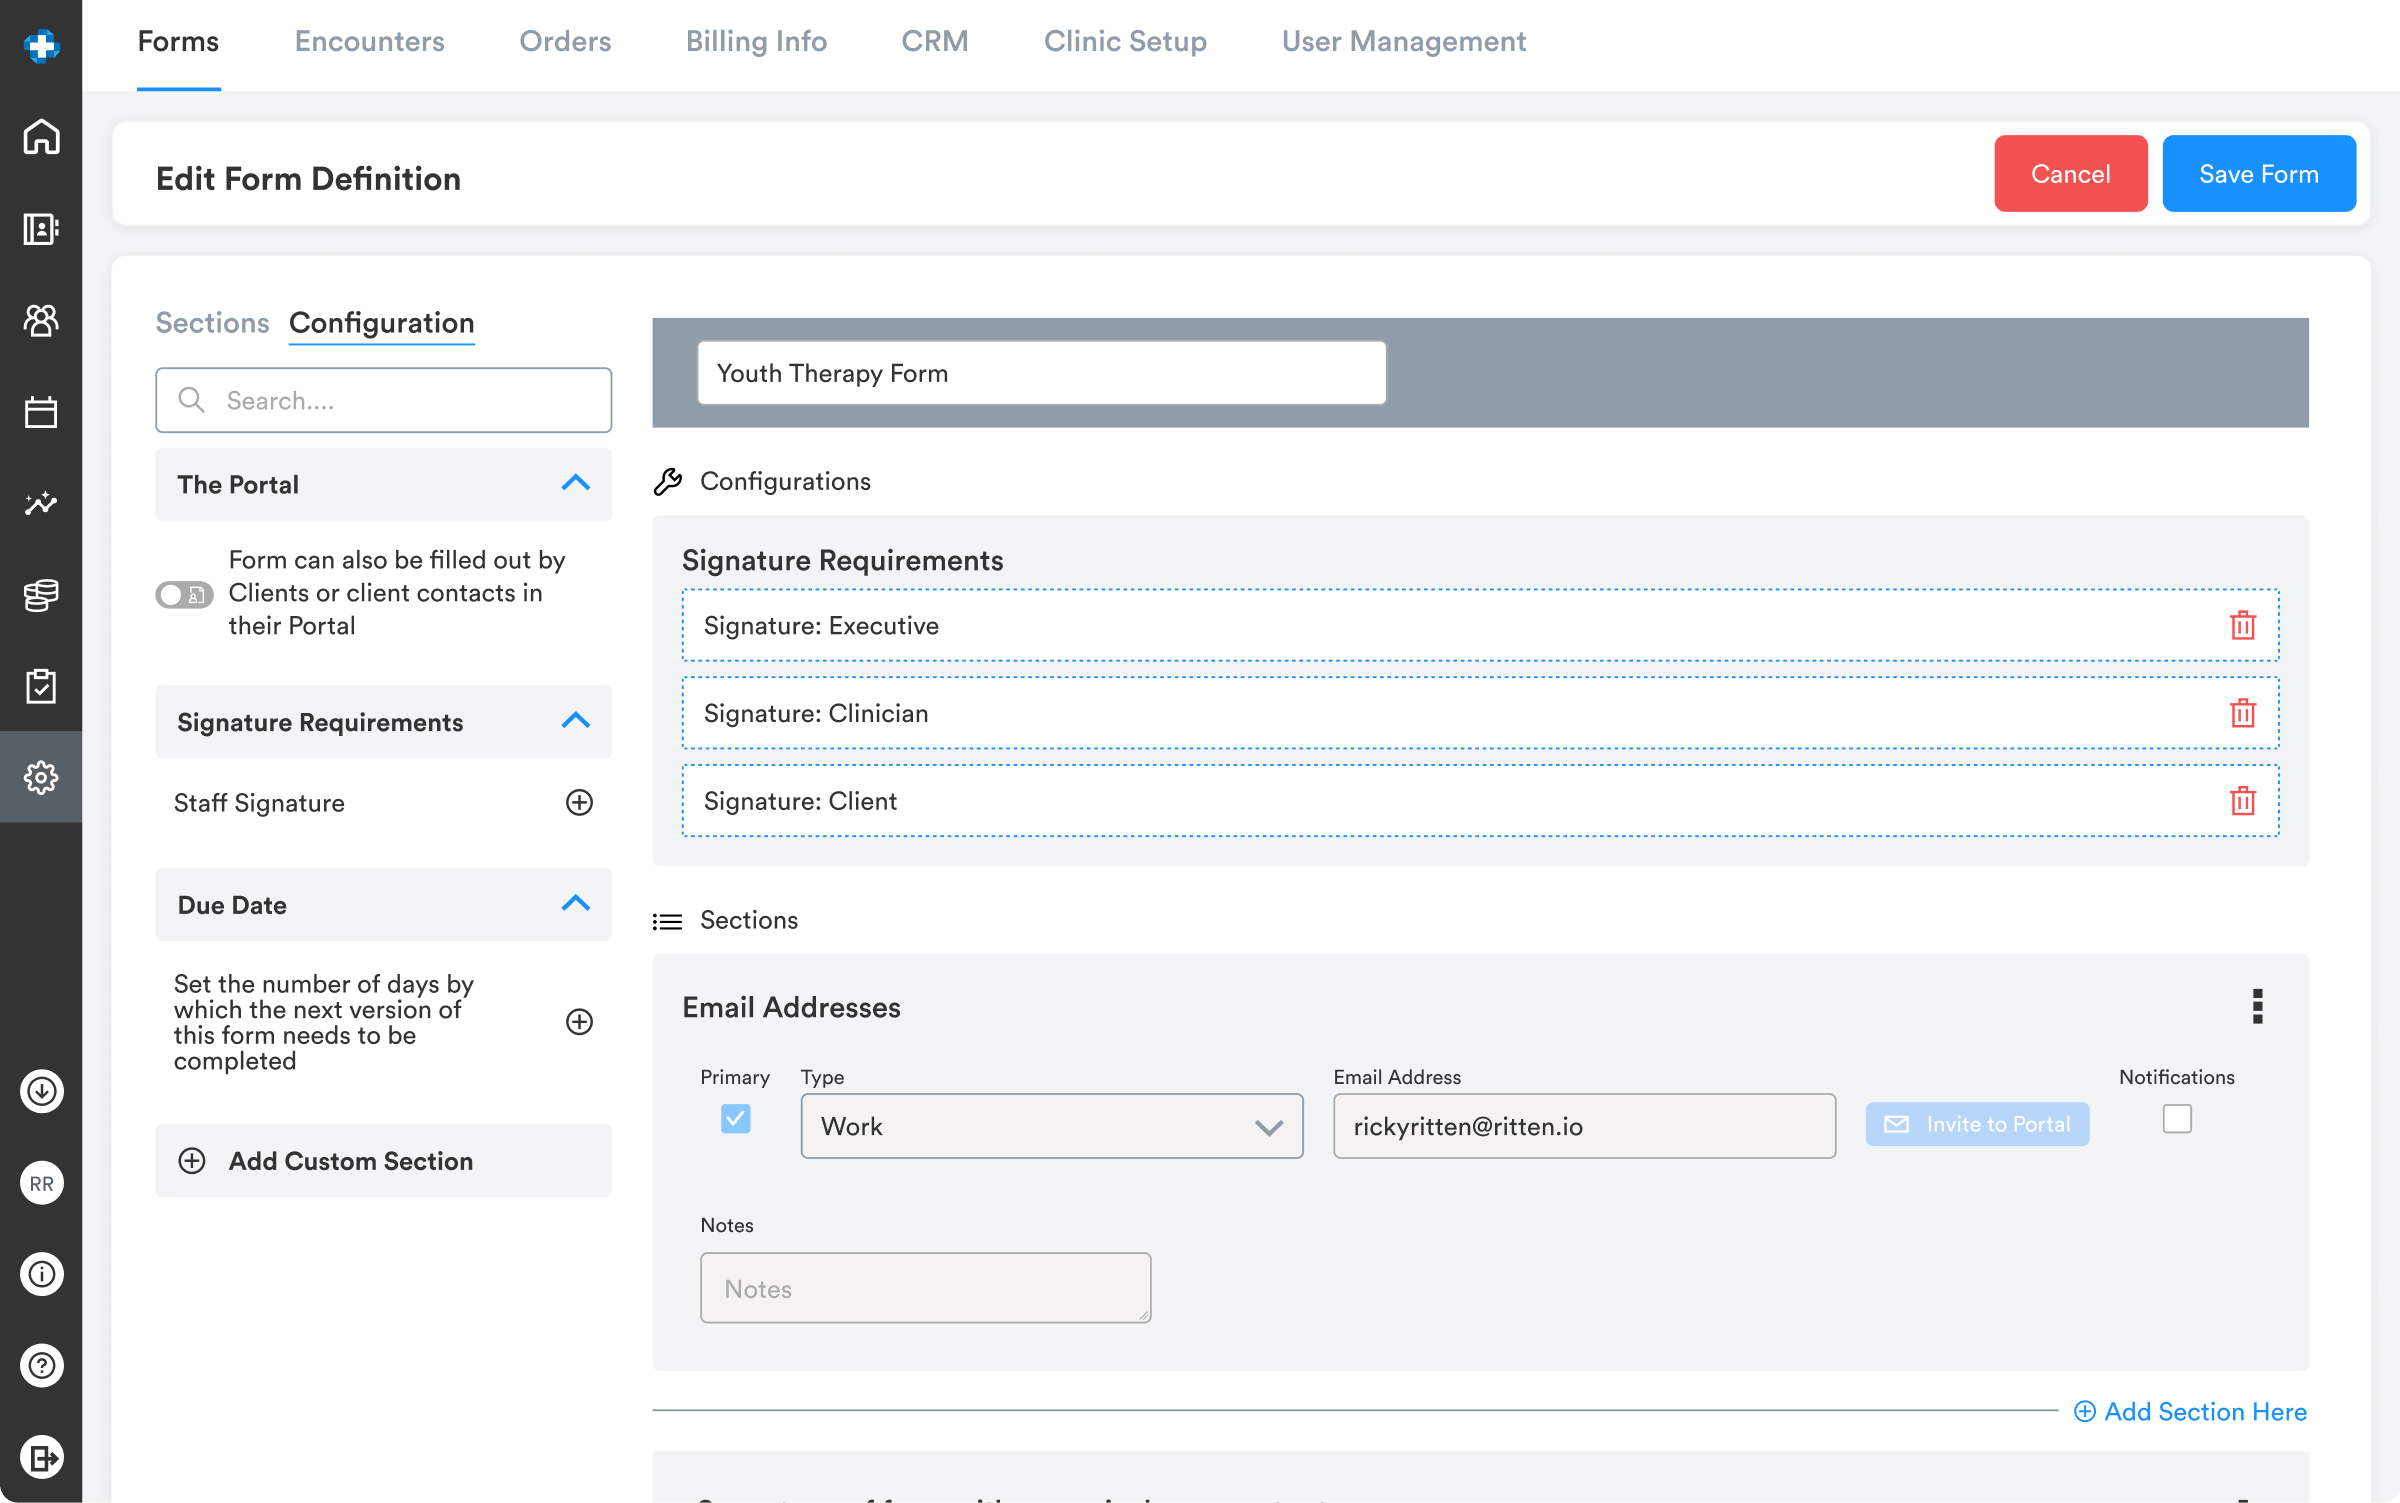Open the Sections side tab
Screen dimensions: 2400x1503
click(x=212, y=323)
